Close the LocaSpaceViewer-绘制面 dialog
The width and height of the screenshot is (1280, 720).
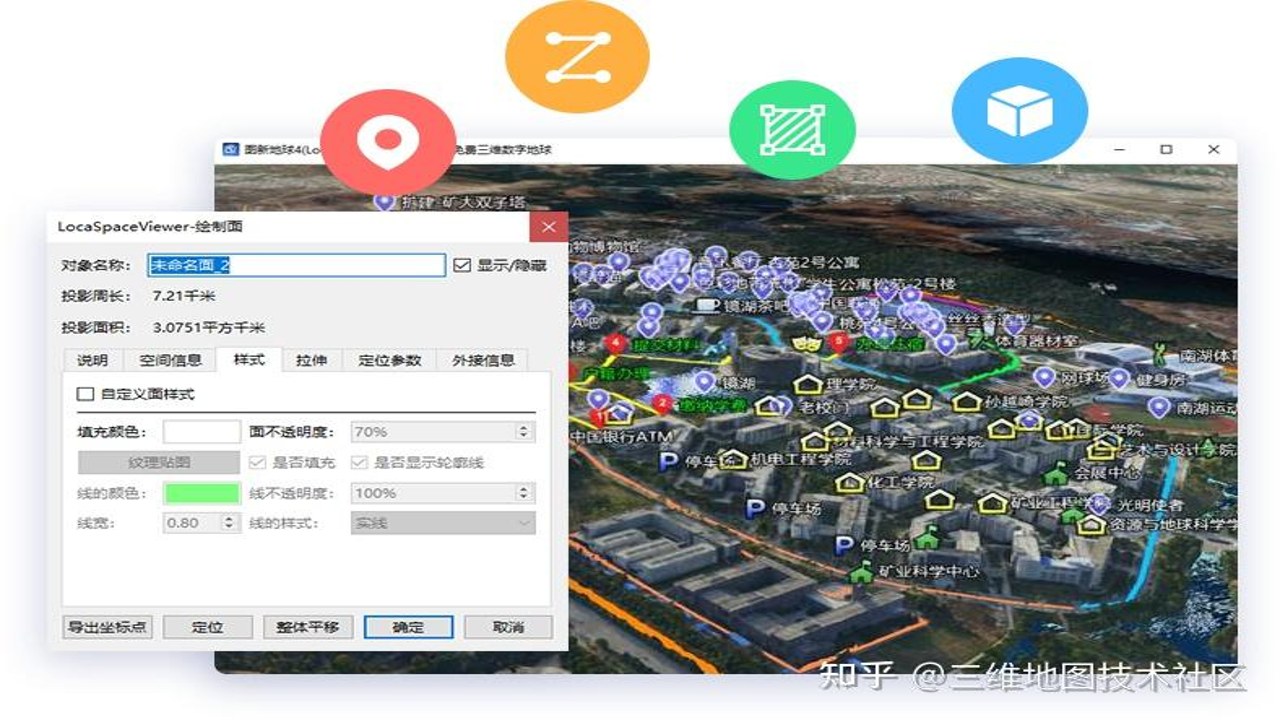548,227
